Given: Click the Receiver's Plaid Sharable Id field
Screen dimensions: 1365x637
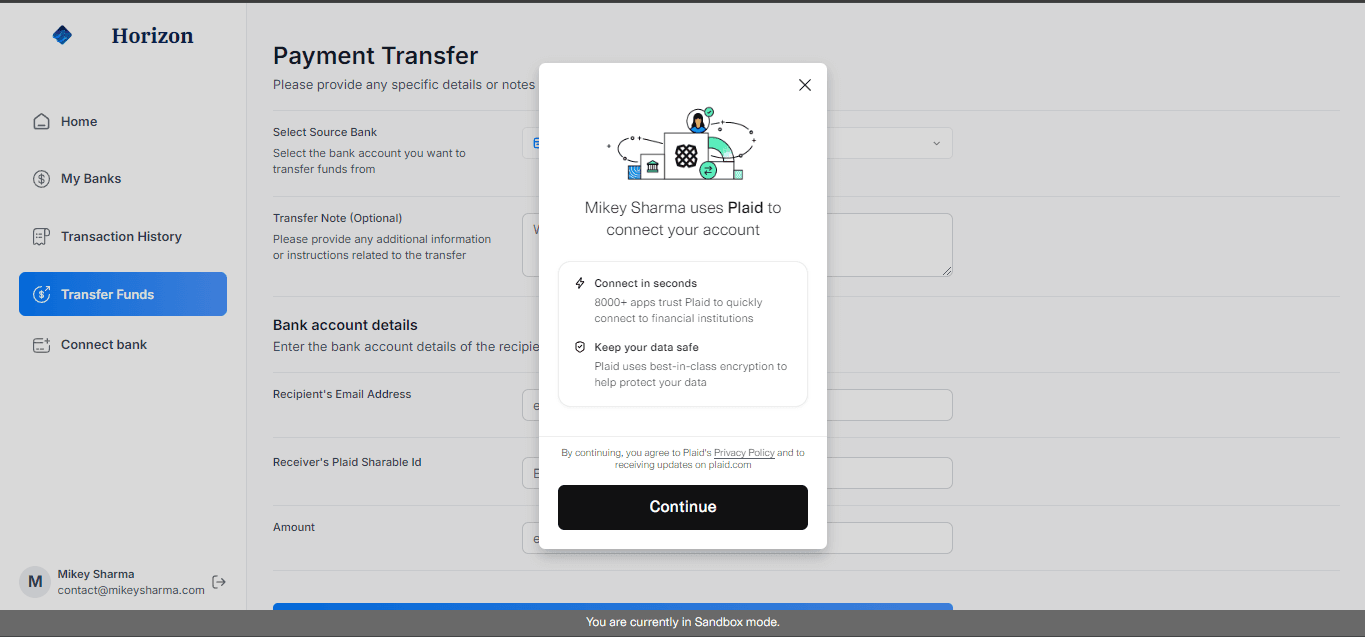Looking at the screenshot, I should 737,473.
